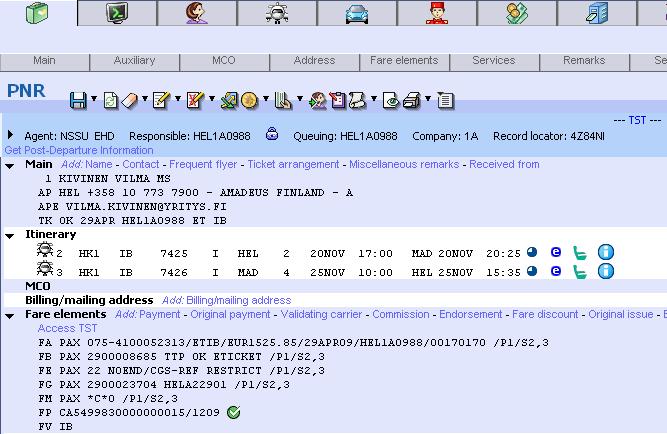Add a Validating carrier fare element
667x434 pixels.
[321, 314]
